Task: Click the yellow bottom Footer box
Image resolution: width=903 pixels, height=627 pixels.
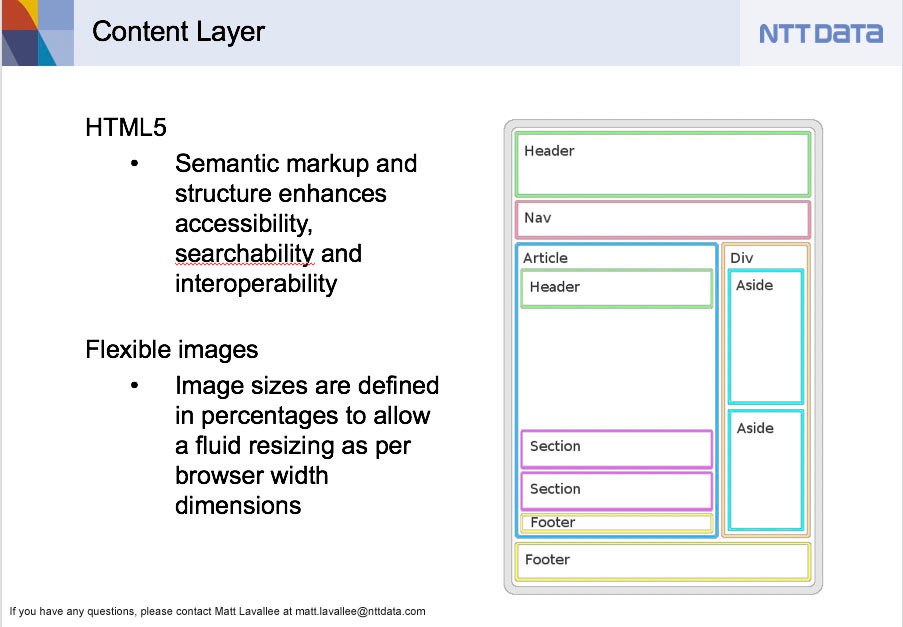Action: pos(662,561)
